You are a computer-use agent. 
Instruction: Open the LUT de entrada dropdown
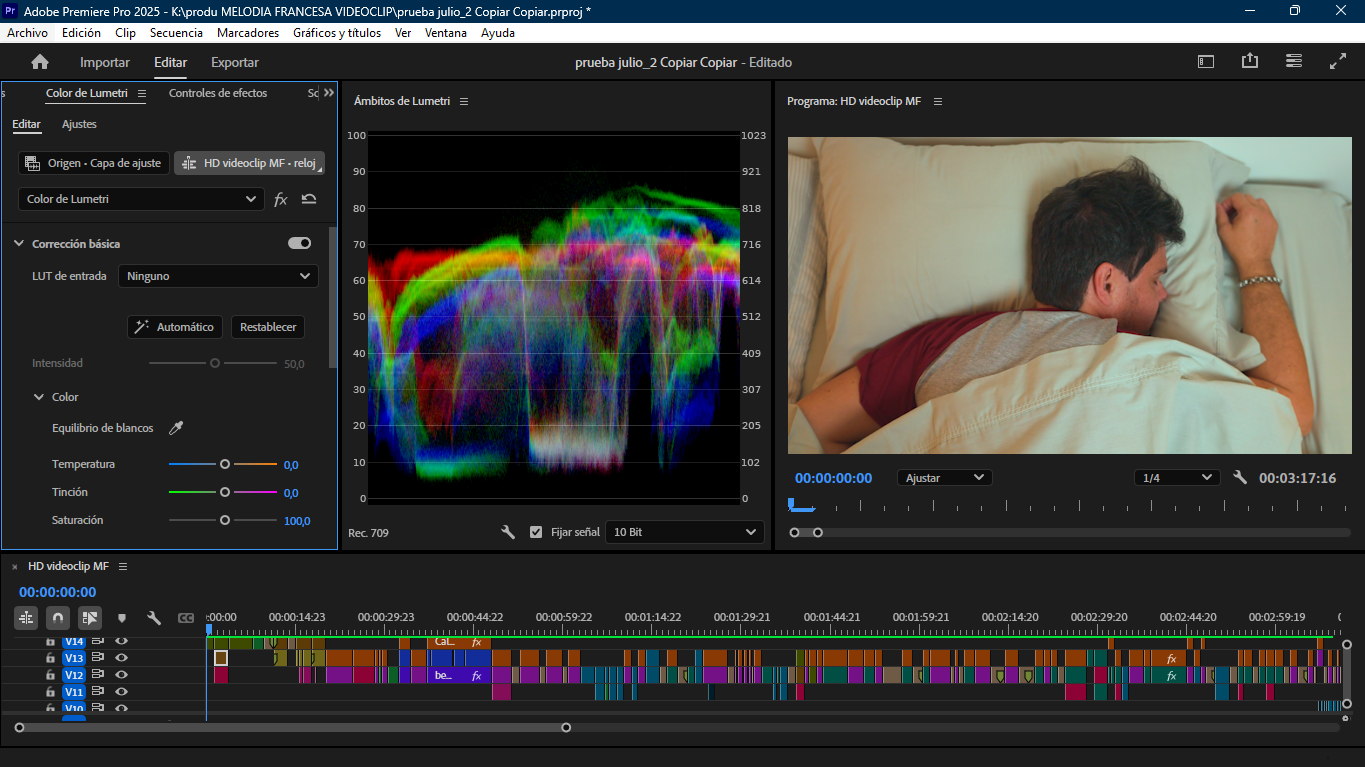(x=218, y=276)
